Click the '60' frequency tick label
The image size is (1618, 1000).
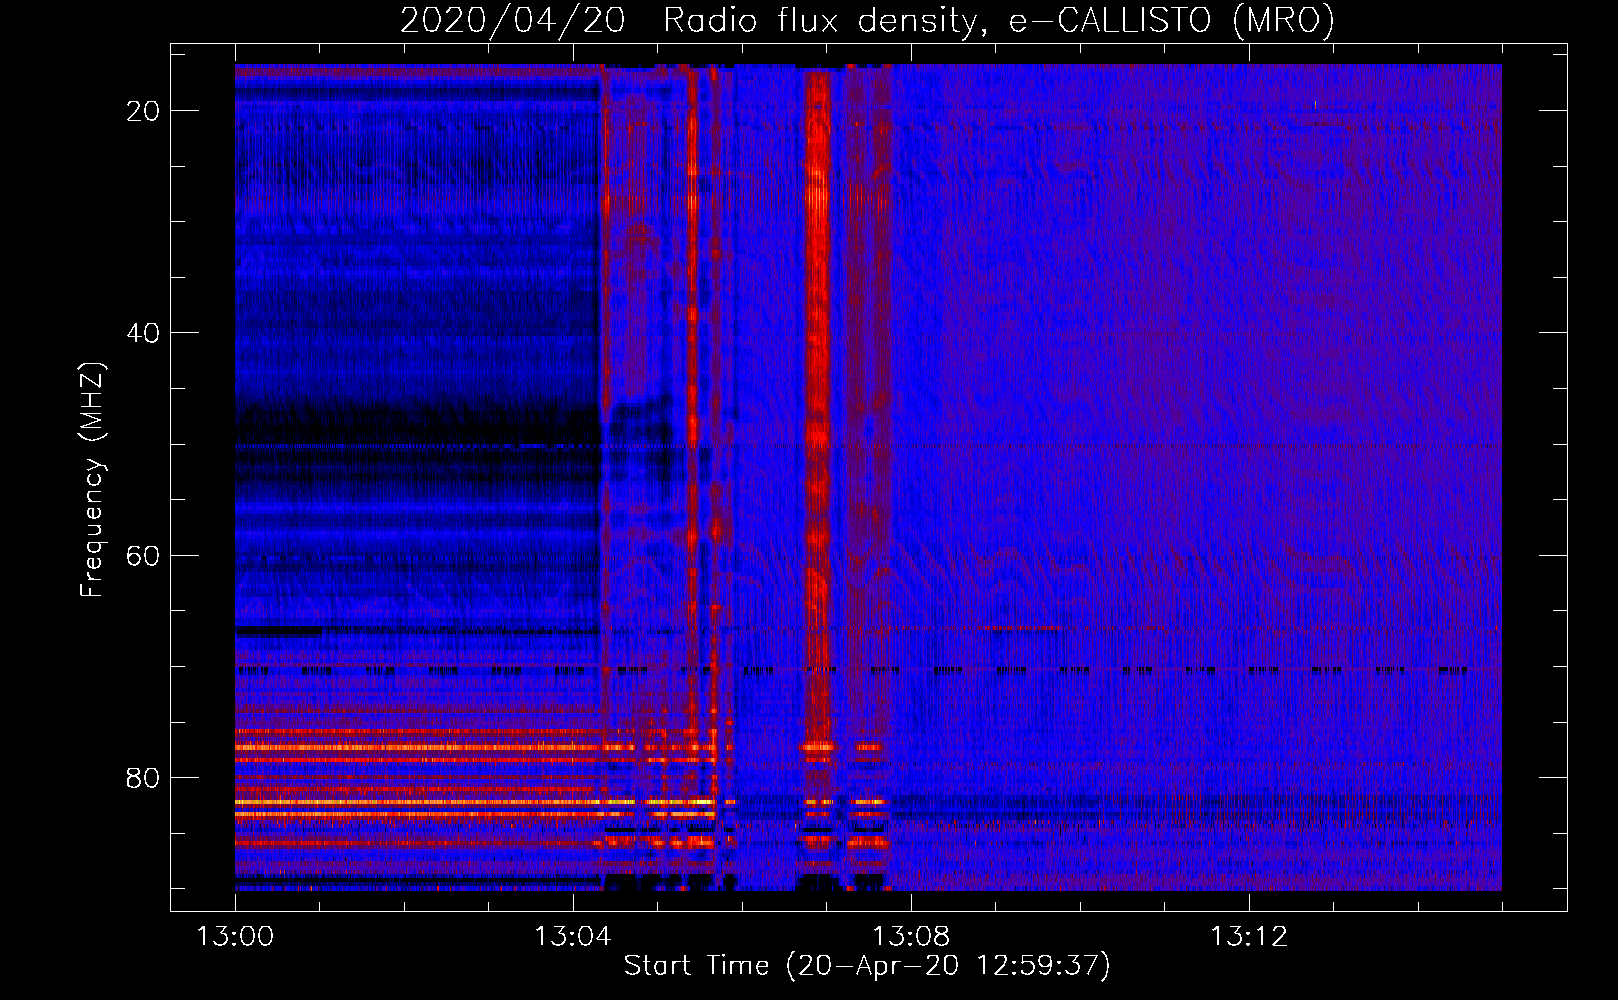pos(143,555)
